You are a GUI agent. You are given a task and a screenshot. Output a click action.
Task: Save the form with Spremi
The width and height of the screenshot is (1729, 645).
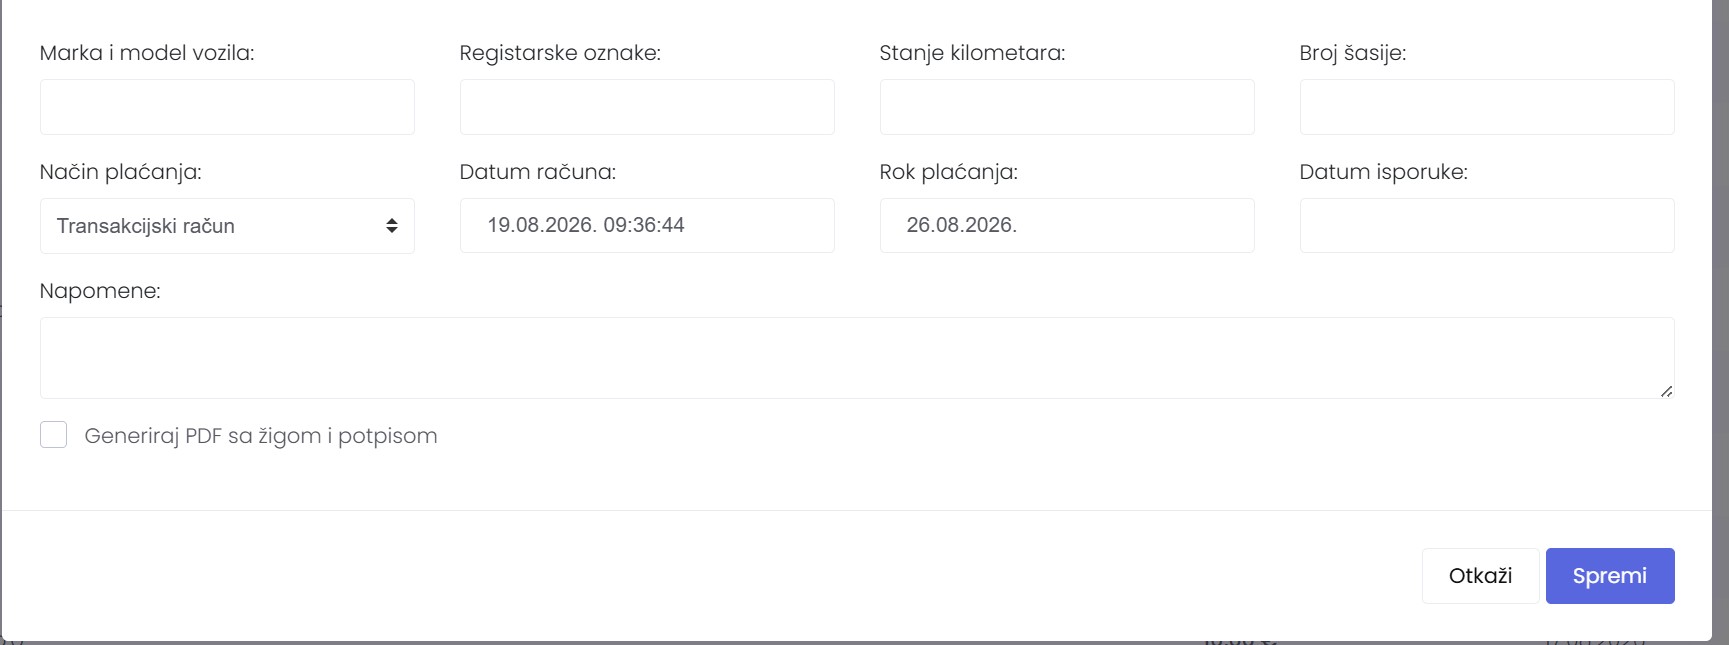[x=1610, y=576]
